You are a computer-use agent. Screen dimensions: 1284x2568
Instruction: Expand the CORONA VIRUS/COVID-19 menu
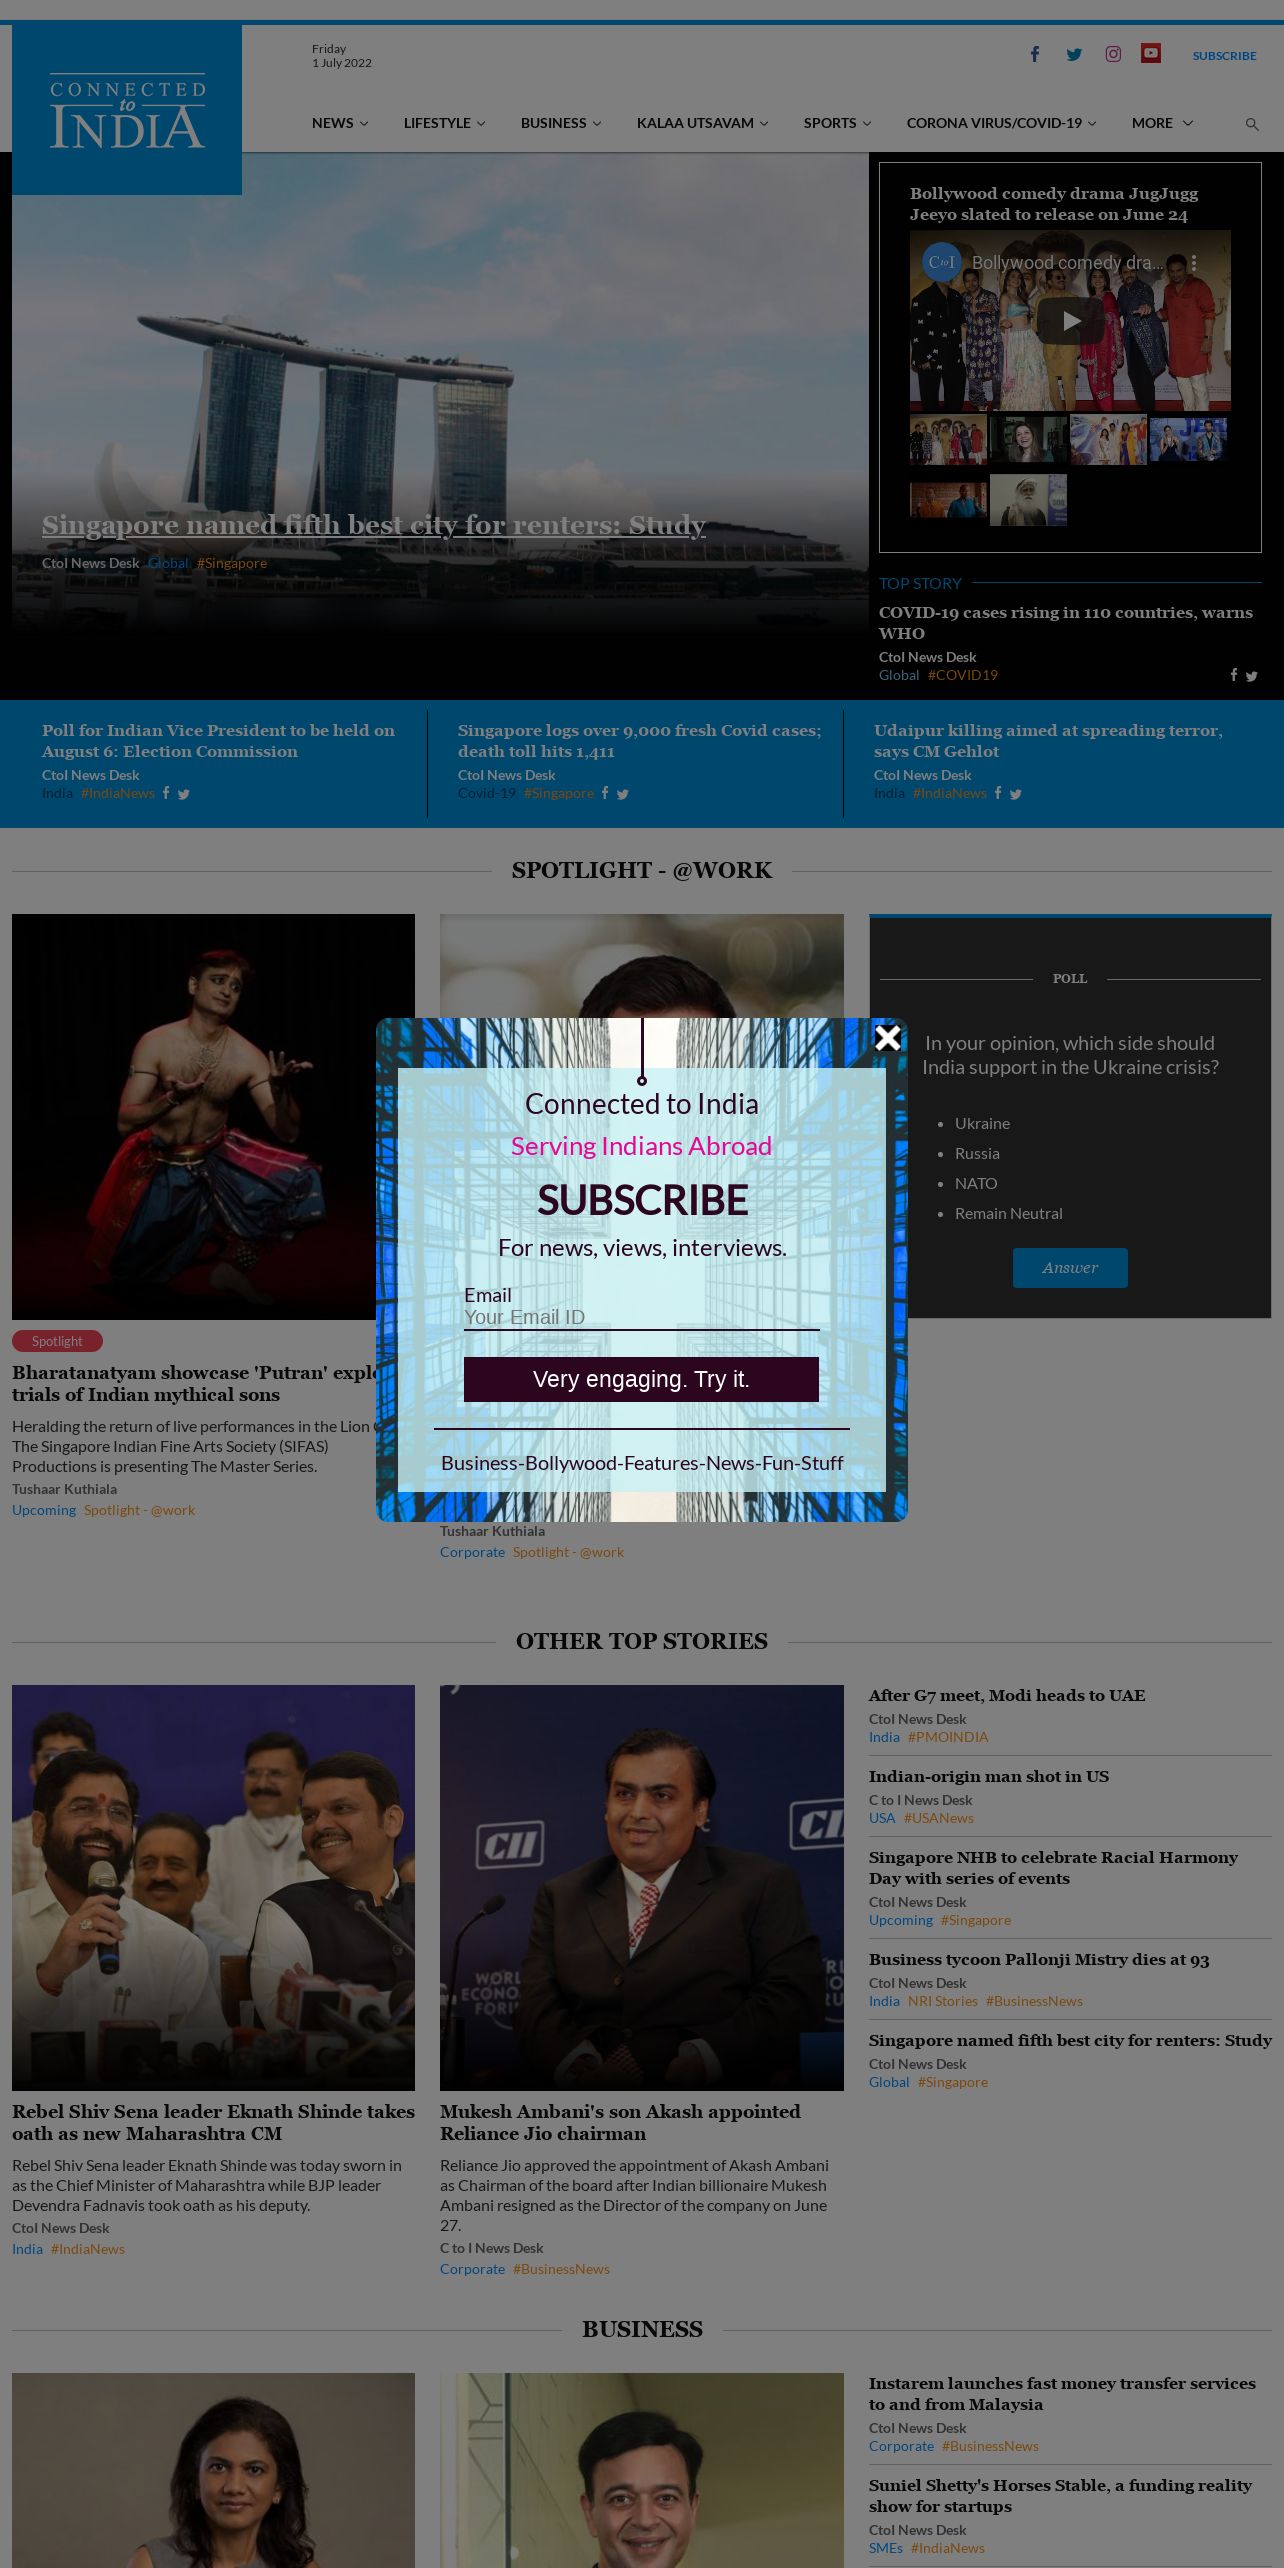point(1001,123)
